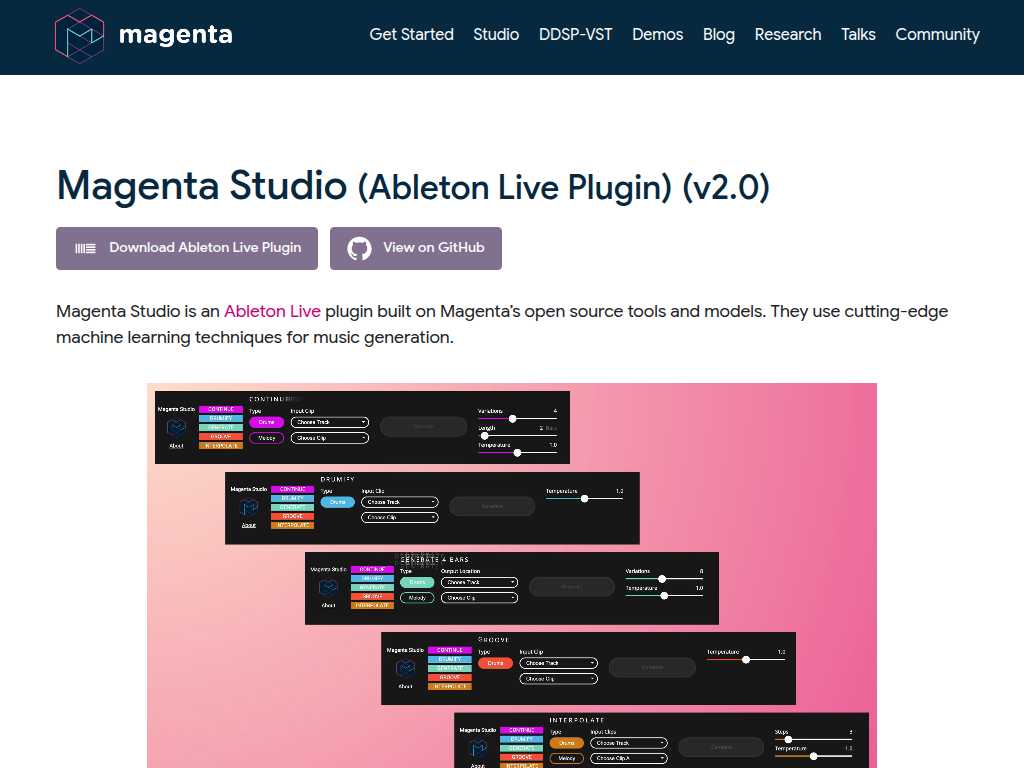Switch to INTERPOLATE tab in the Continue panel
This screenshot has height=768, width=1024.
click(221, 446)
